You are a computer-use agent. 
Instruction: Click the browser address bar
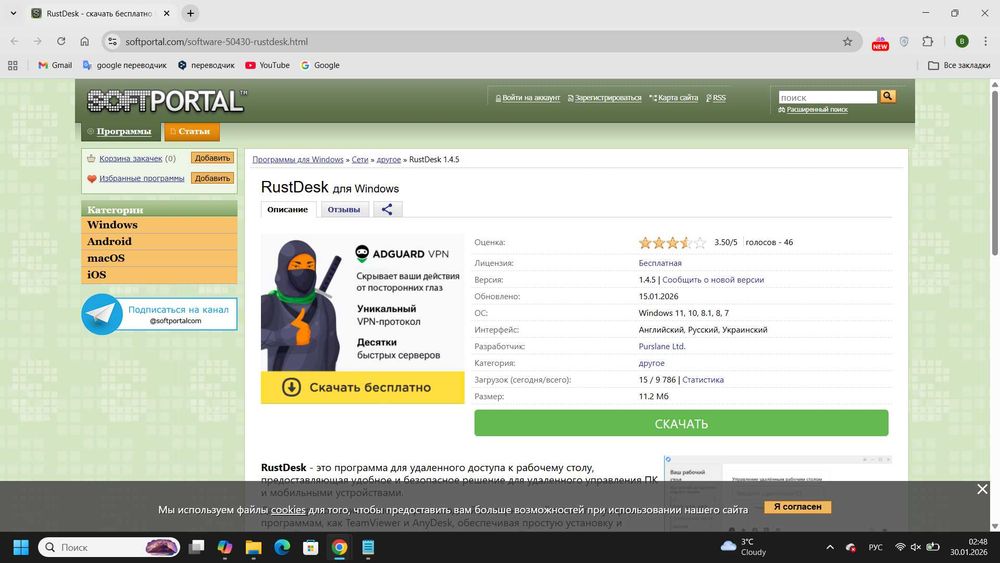click(482, 41)
